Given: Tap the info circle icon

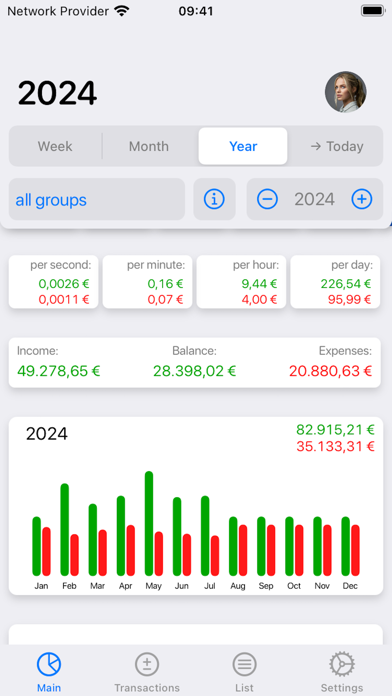Looking at the screenshot, I should pyautogui.click(x=214, y=199).
